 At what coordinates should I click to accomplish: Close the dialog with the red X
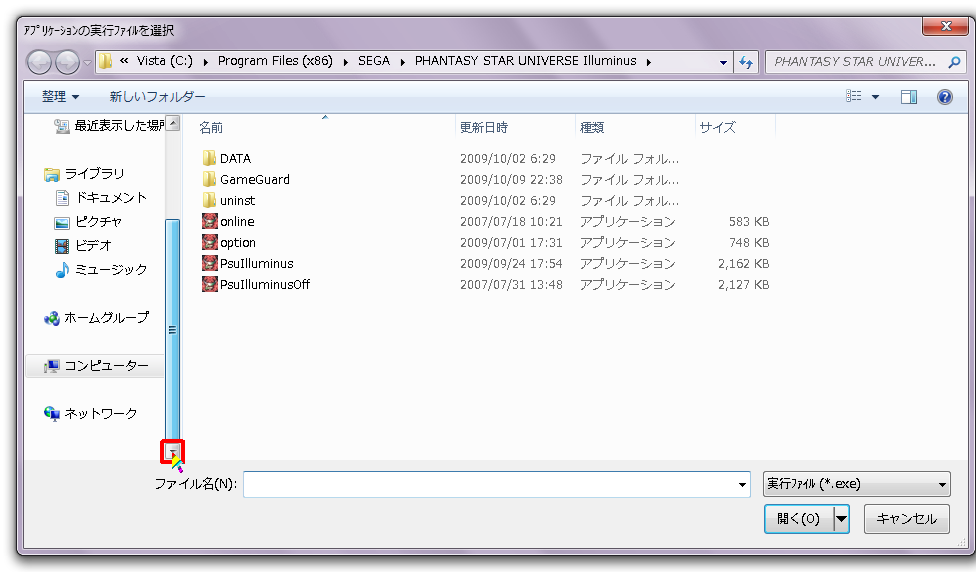coord(946,26)
